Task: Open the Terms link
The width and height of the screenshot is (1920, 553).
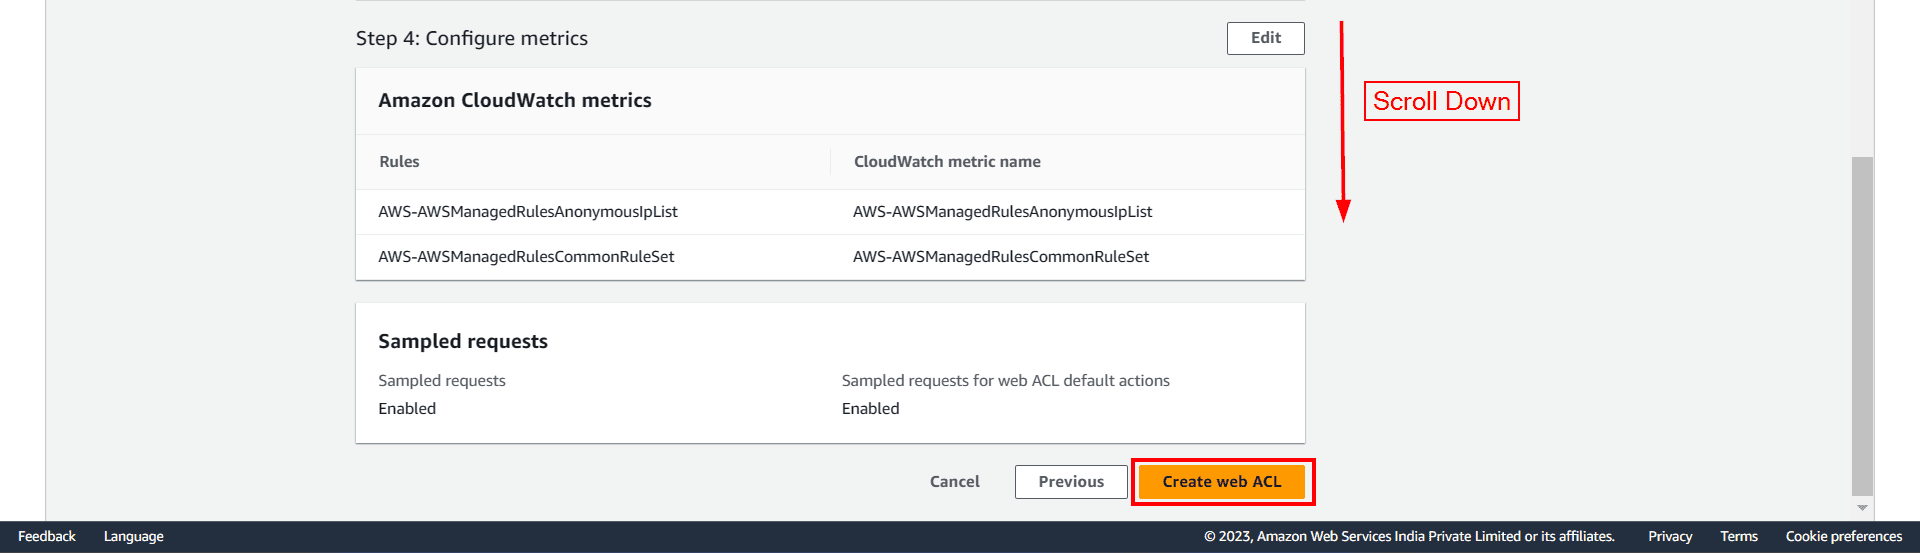Action: [x=1738, y=537]
